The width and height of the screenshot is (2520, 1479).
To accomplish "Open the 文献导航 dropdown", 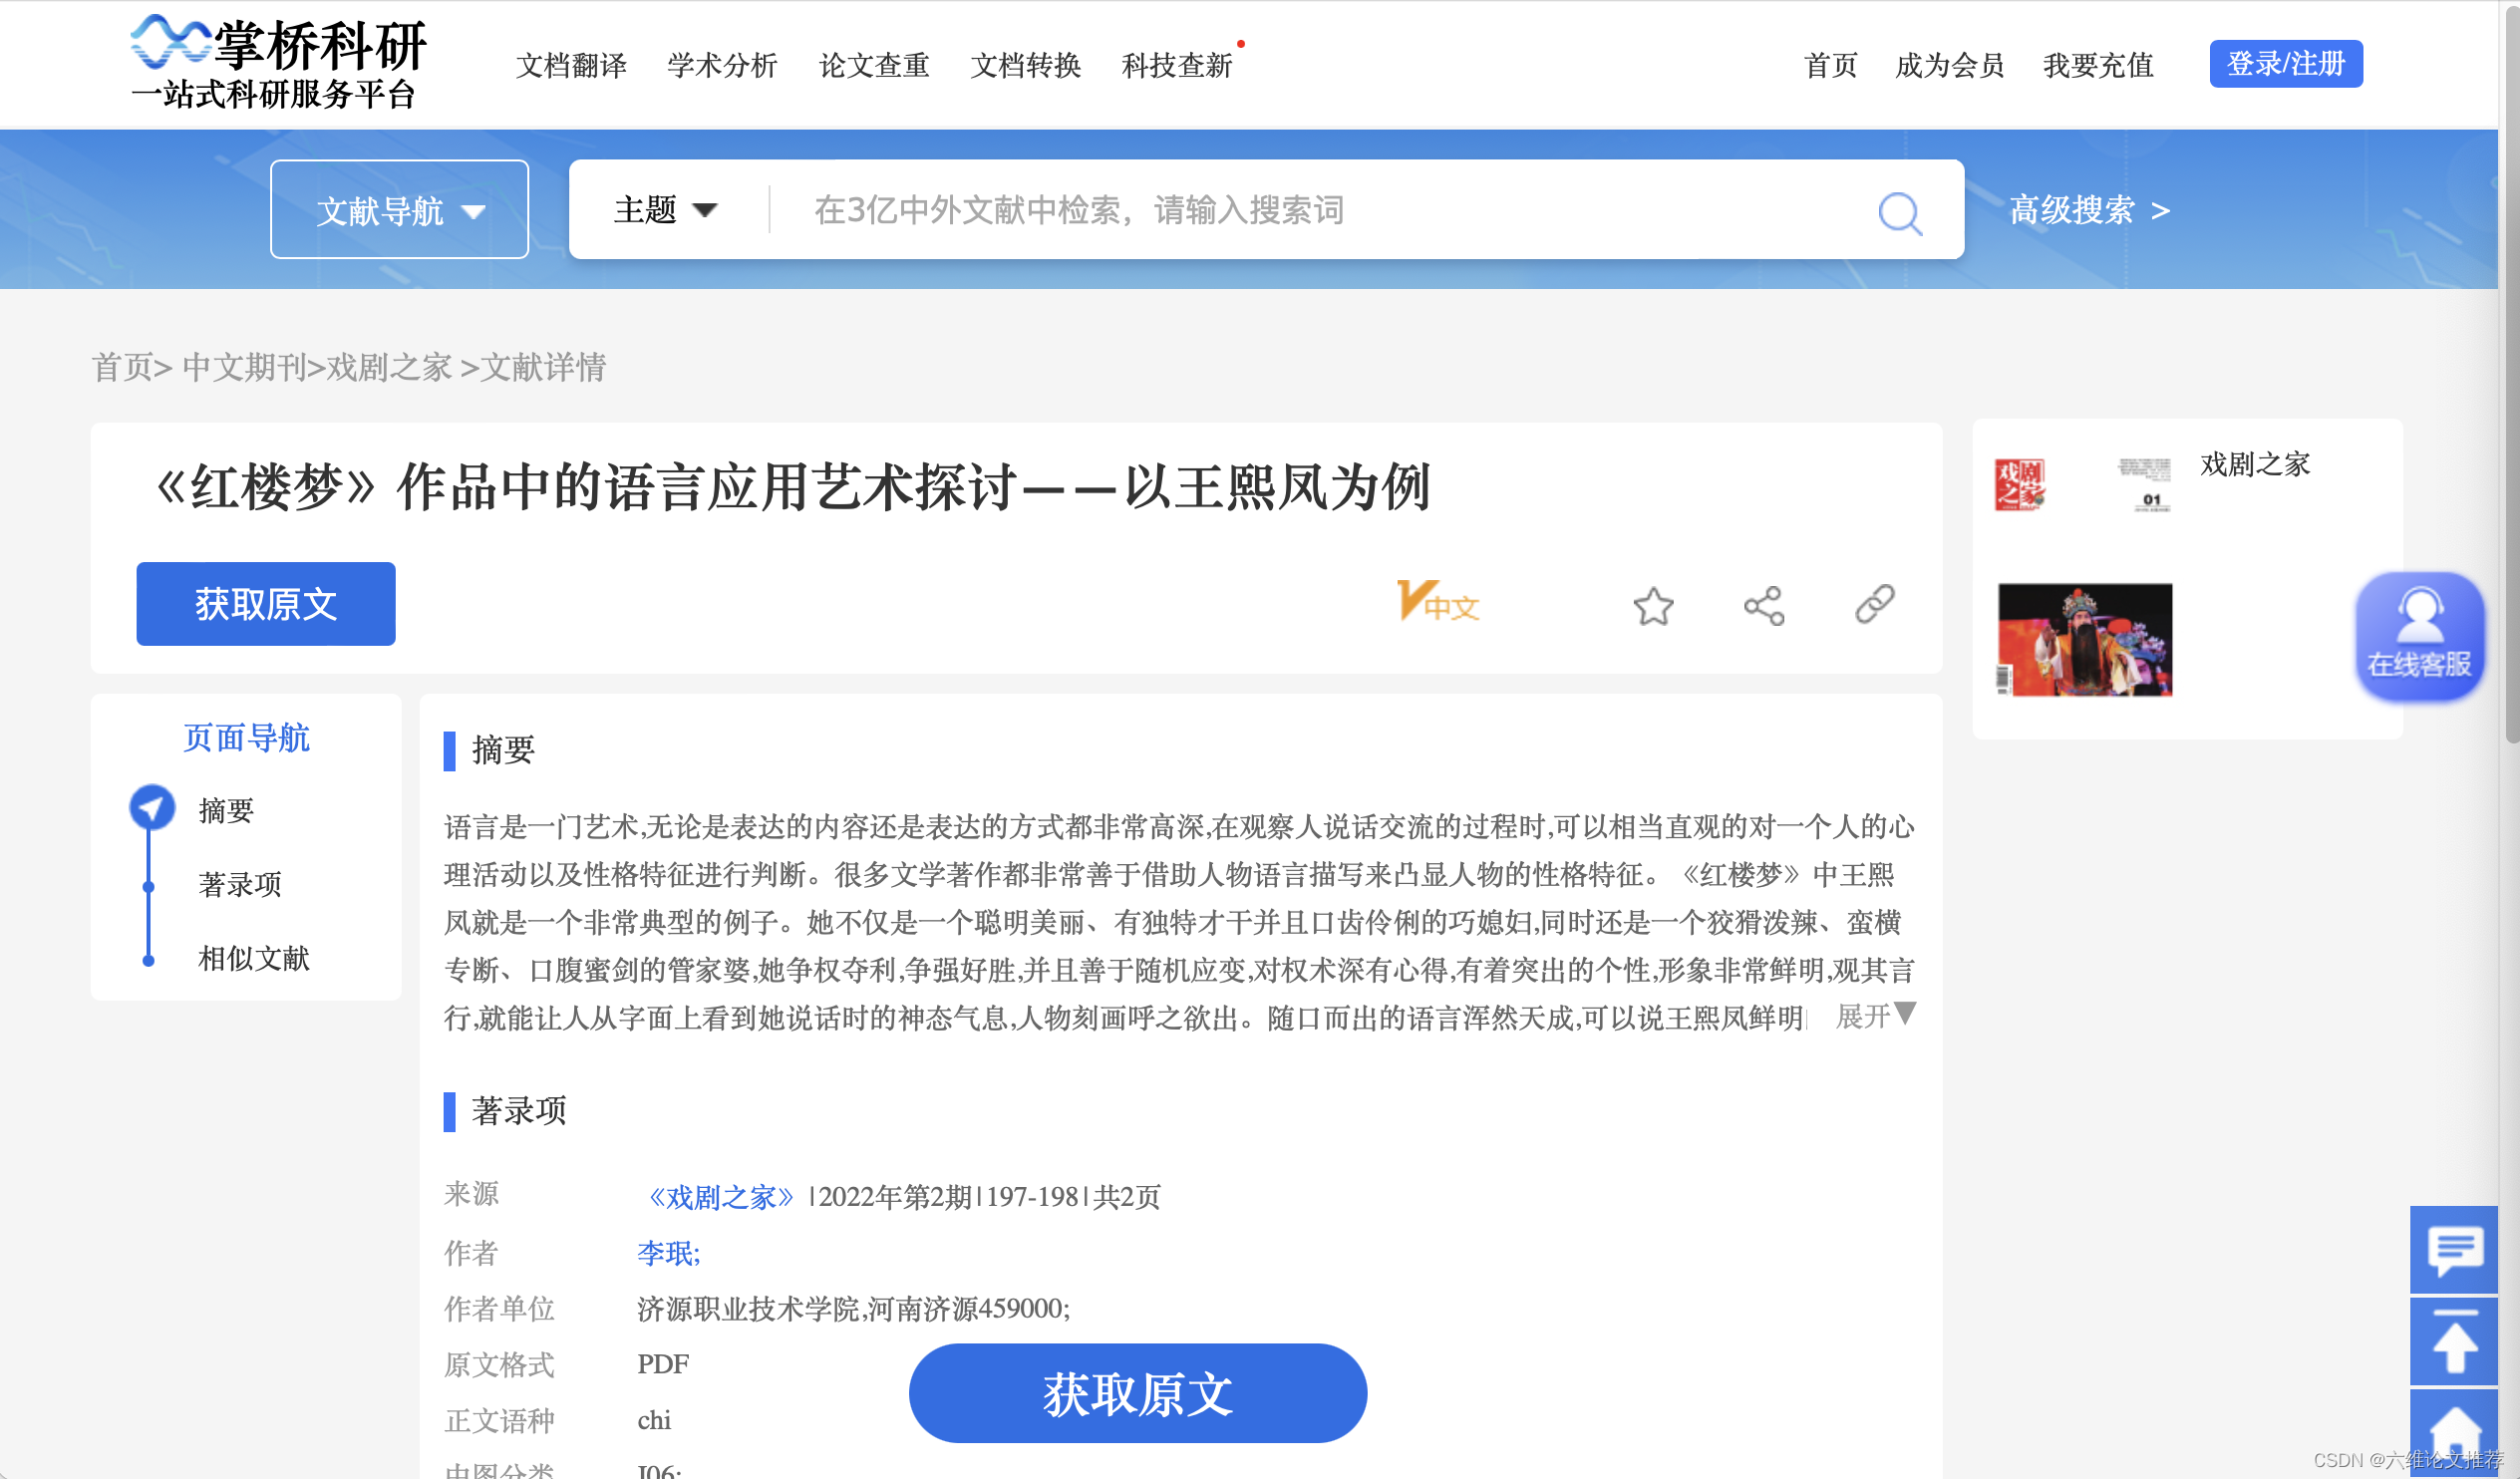I will [399, 210].
